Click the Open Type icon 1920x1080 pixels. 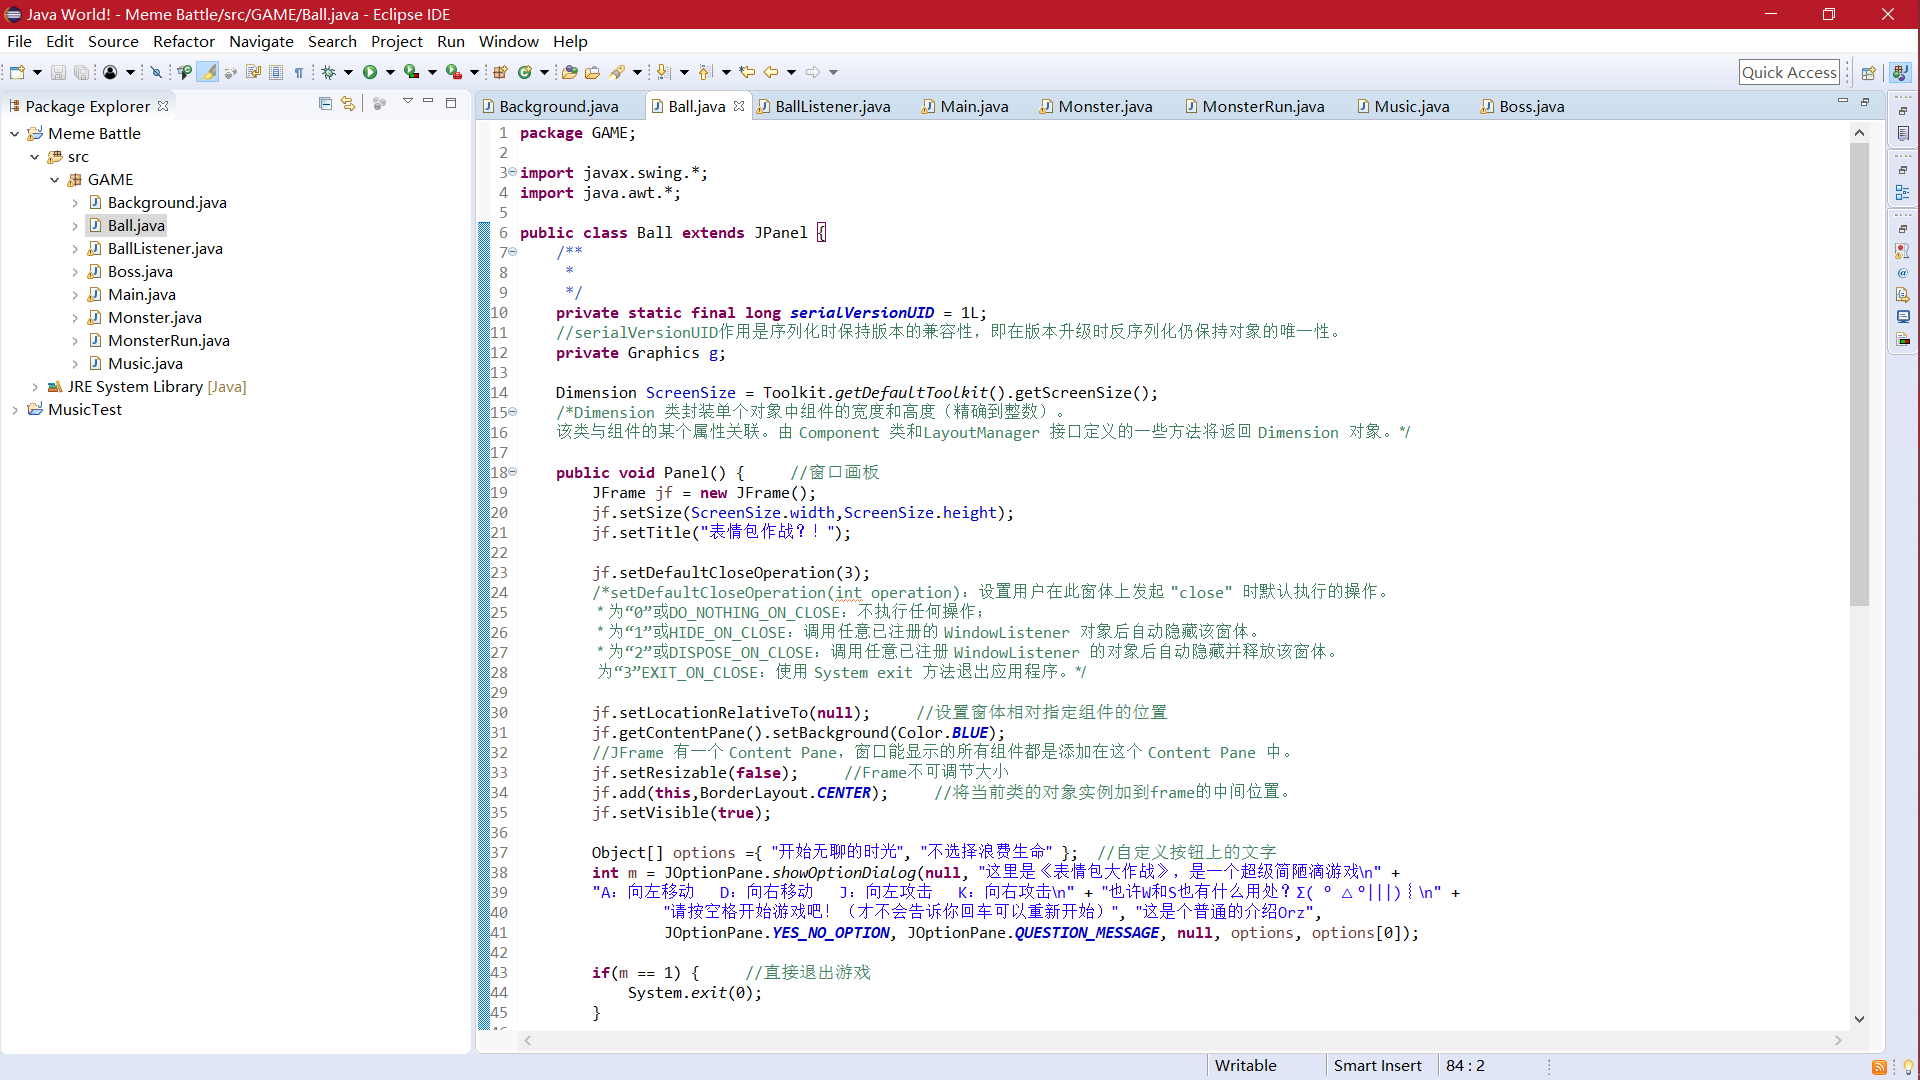click(x=569, y=72)
